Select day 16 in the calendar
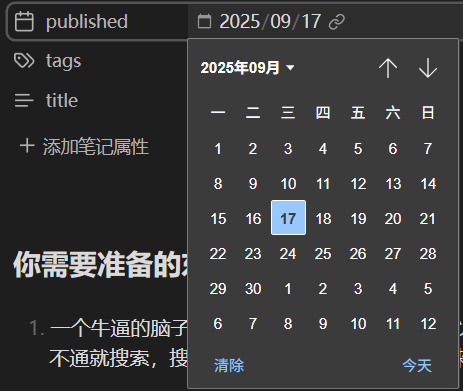The height and width of the screenshot is (391, 463). coord(253,219)
